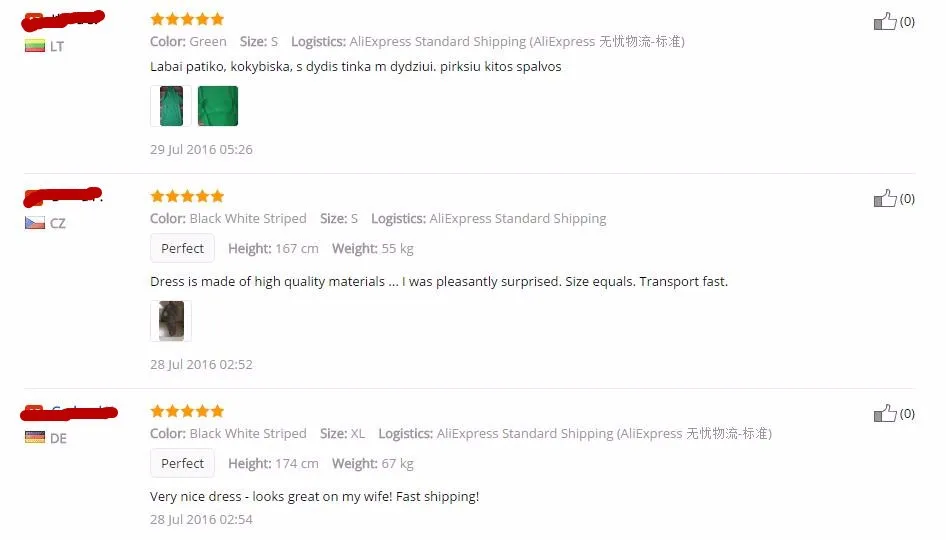The width and height of the screenshot is (946, 540).
Task: Open the redacted DE reviewer's profile name
Action: 69,413
